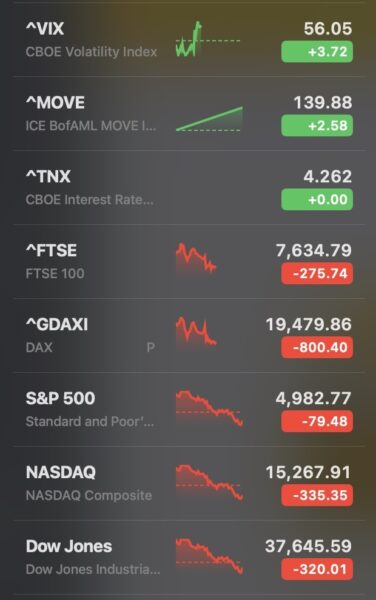
Task: Toggle the ^VIX +3.72 change badge
Action: pos(317,52)
